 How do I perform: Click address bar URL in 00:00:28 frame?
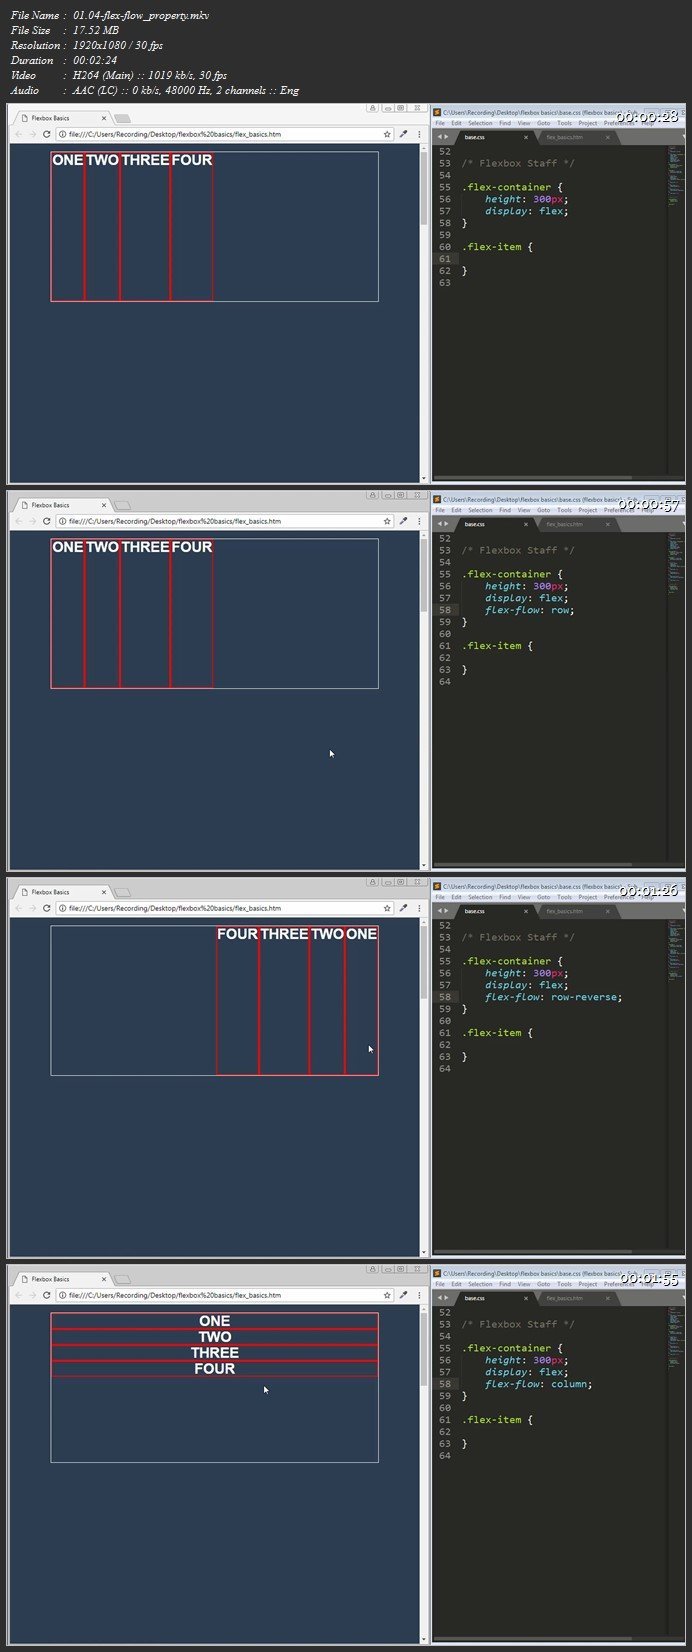pos(175,134)
